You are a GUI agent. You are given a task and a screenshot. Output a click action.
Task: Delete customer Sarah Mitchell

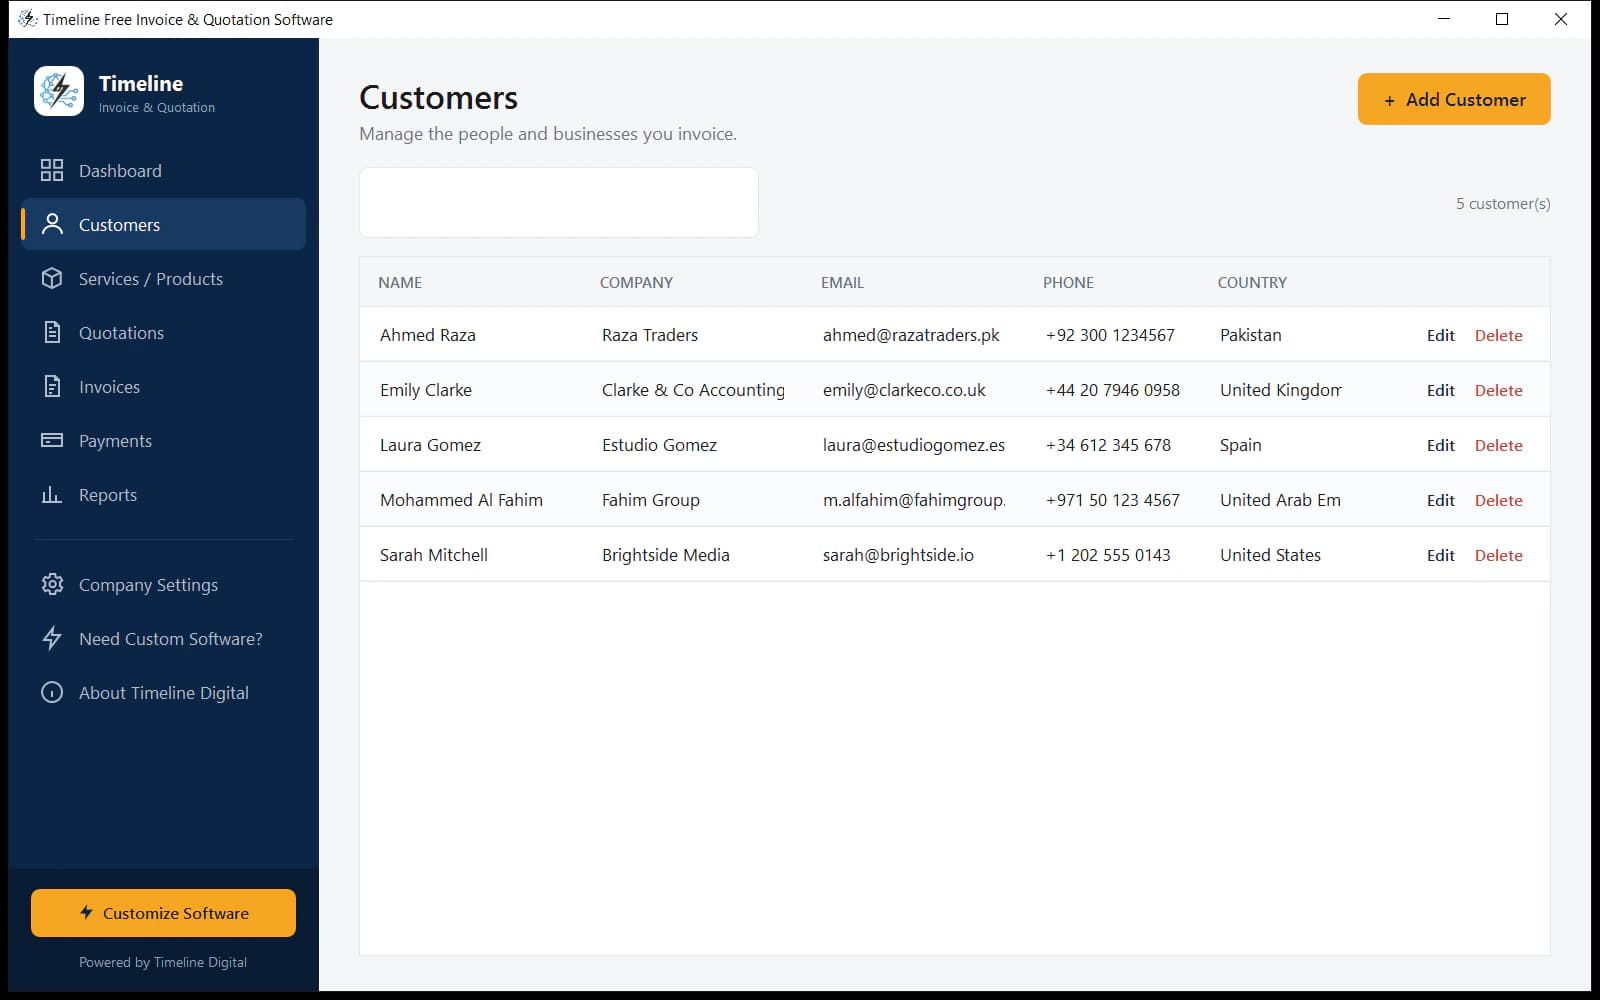pyautogui.click(x=1498, y=555)
